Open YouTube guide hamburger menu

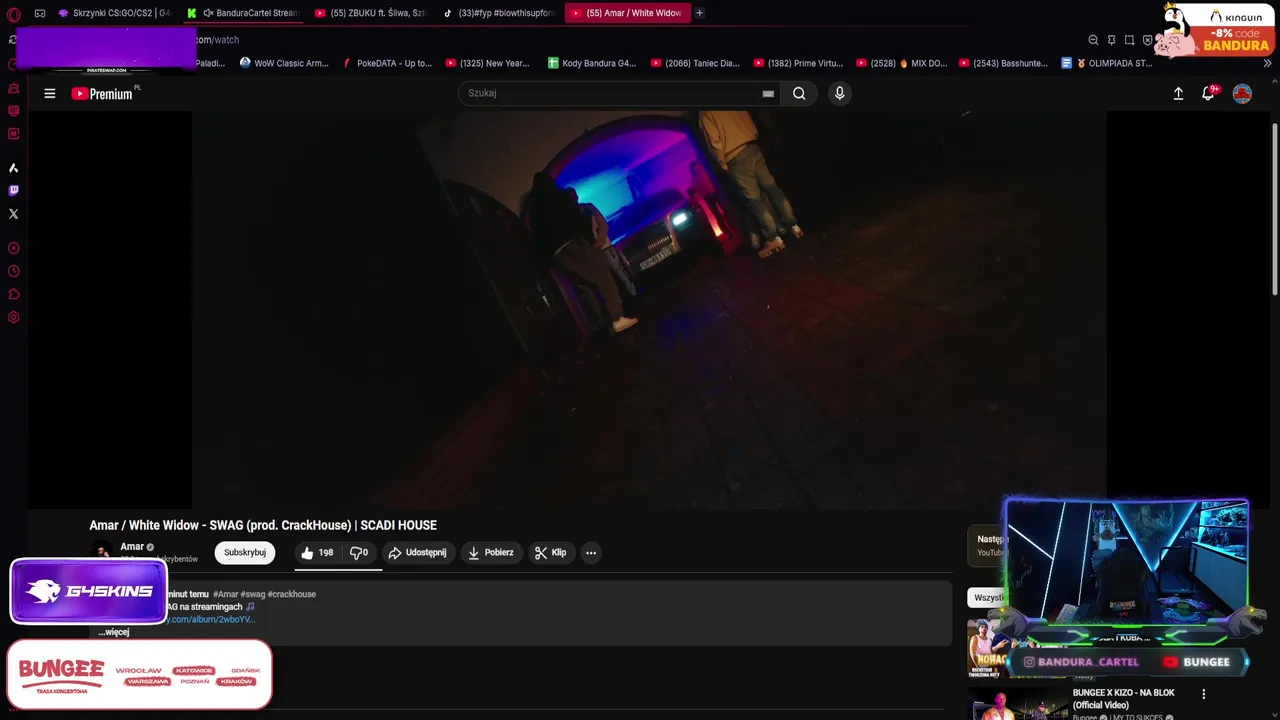tap(50, 93)
